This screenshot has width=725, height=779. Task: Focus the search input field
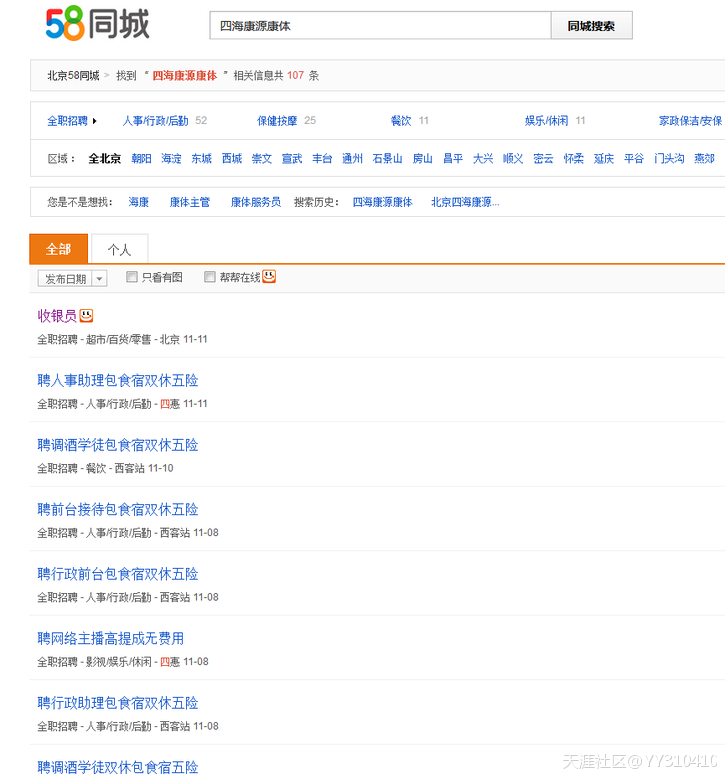pyautogui.click(x=380, y=25)
